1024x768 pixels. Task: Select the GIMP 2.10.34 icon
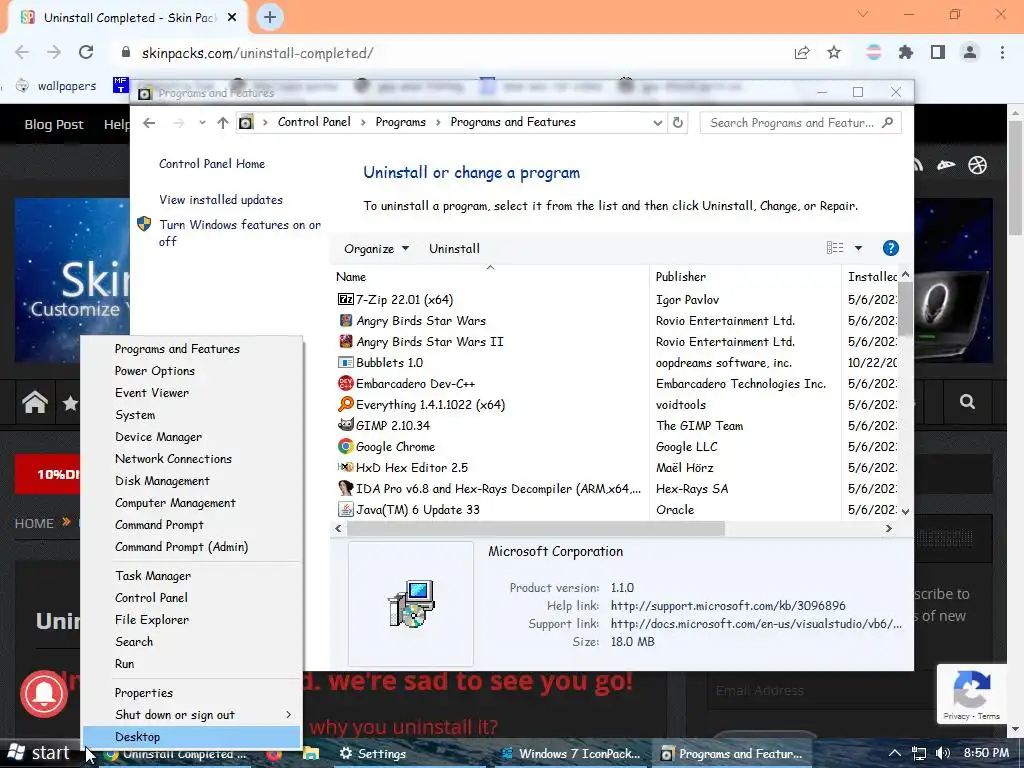[345, 425]
